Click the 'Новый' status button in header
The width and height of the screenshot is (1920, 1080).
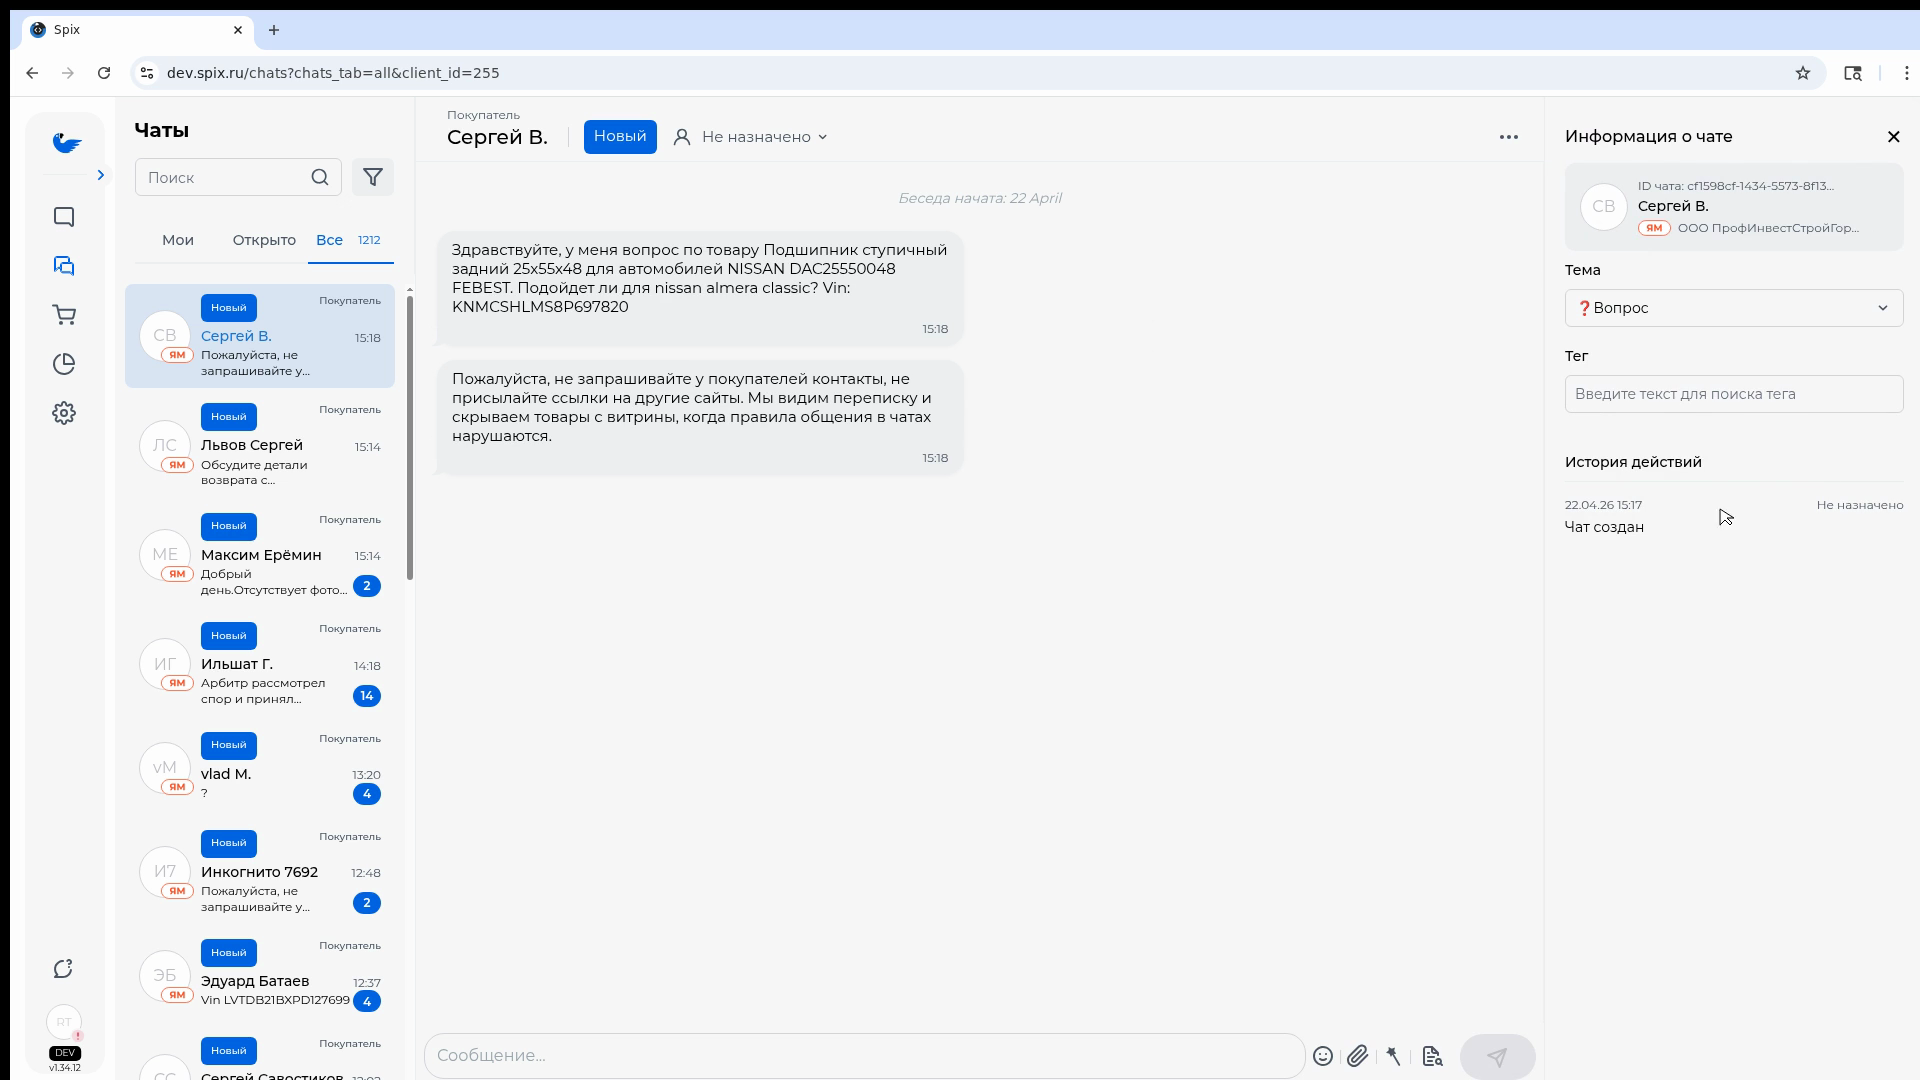(620, 137)
